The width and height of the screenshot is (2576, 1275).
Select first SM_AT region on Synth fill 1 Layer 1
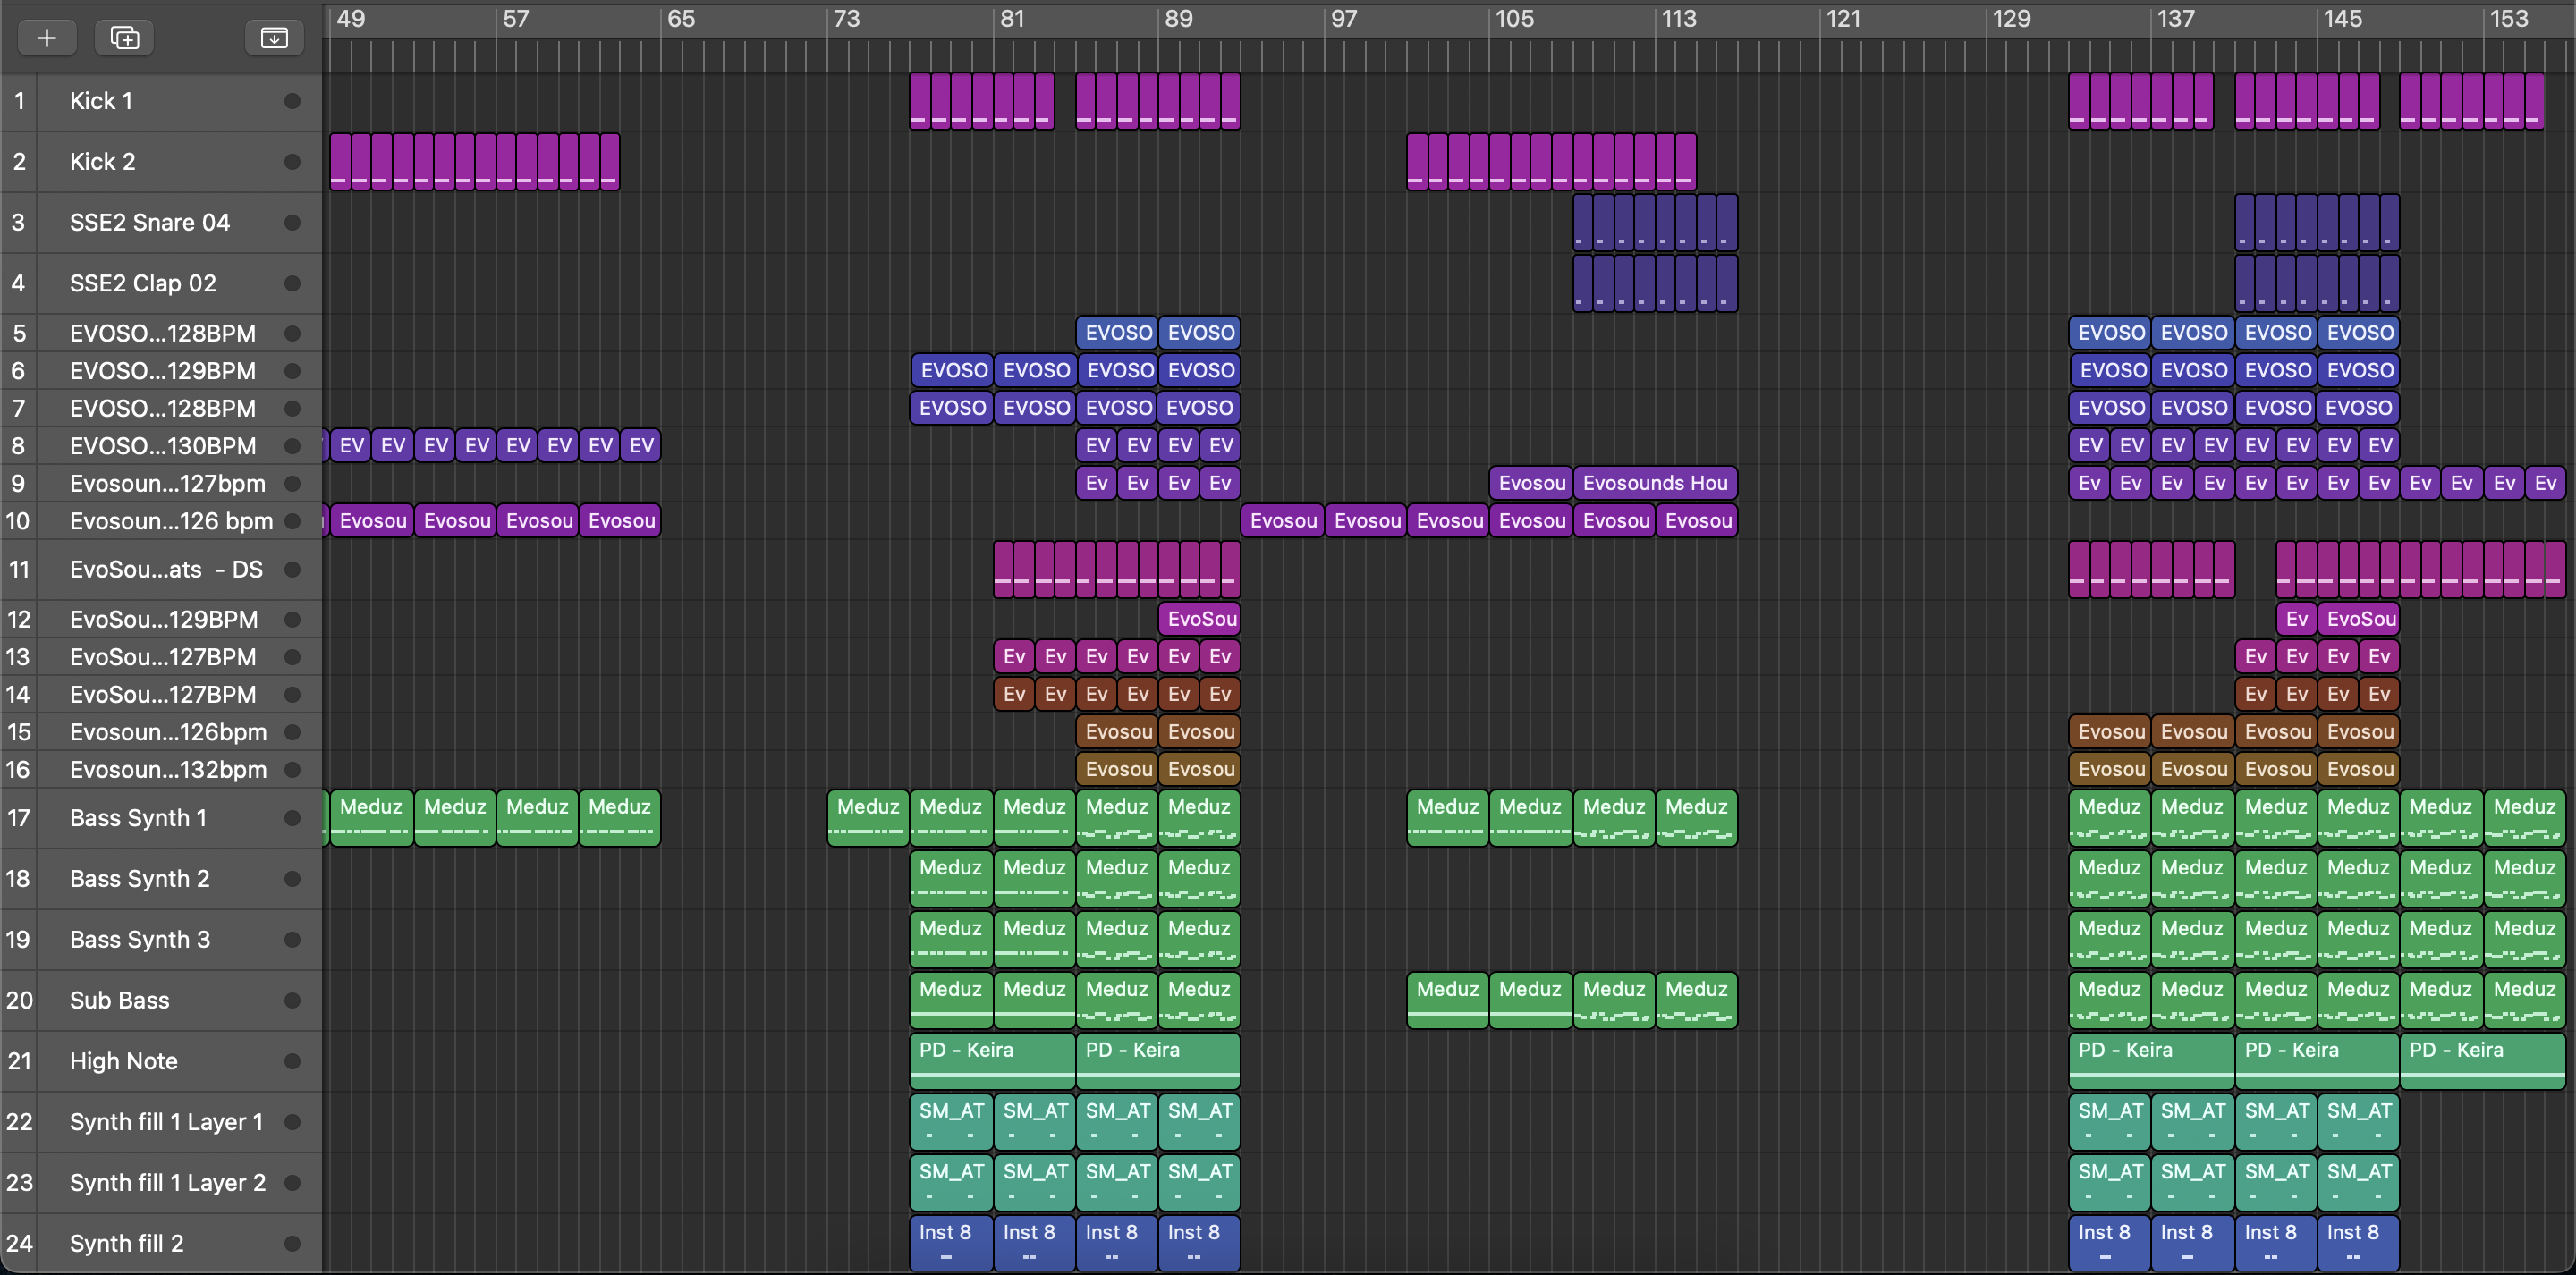coord(950,1121)
